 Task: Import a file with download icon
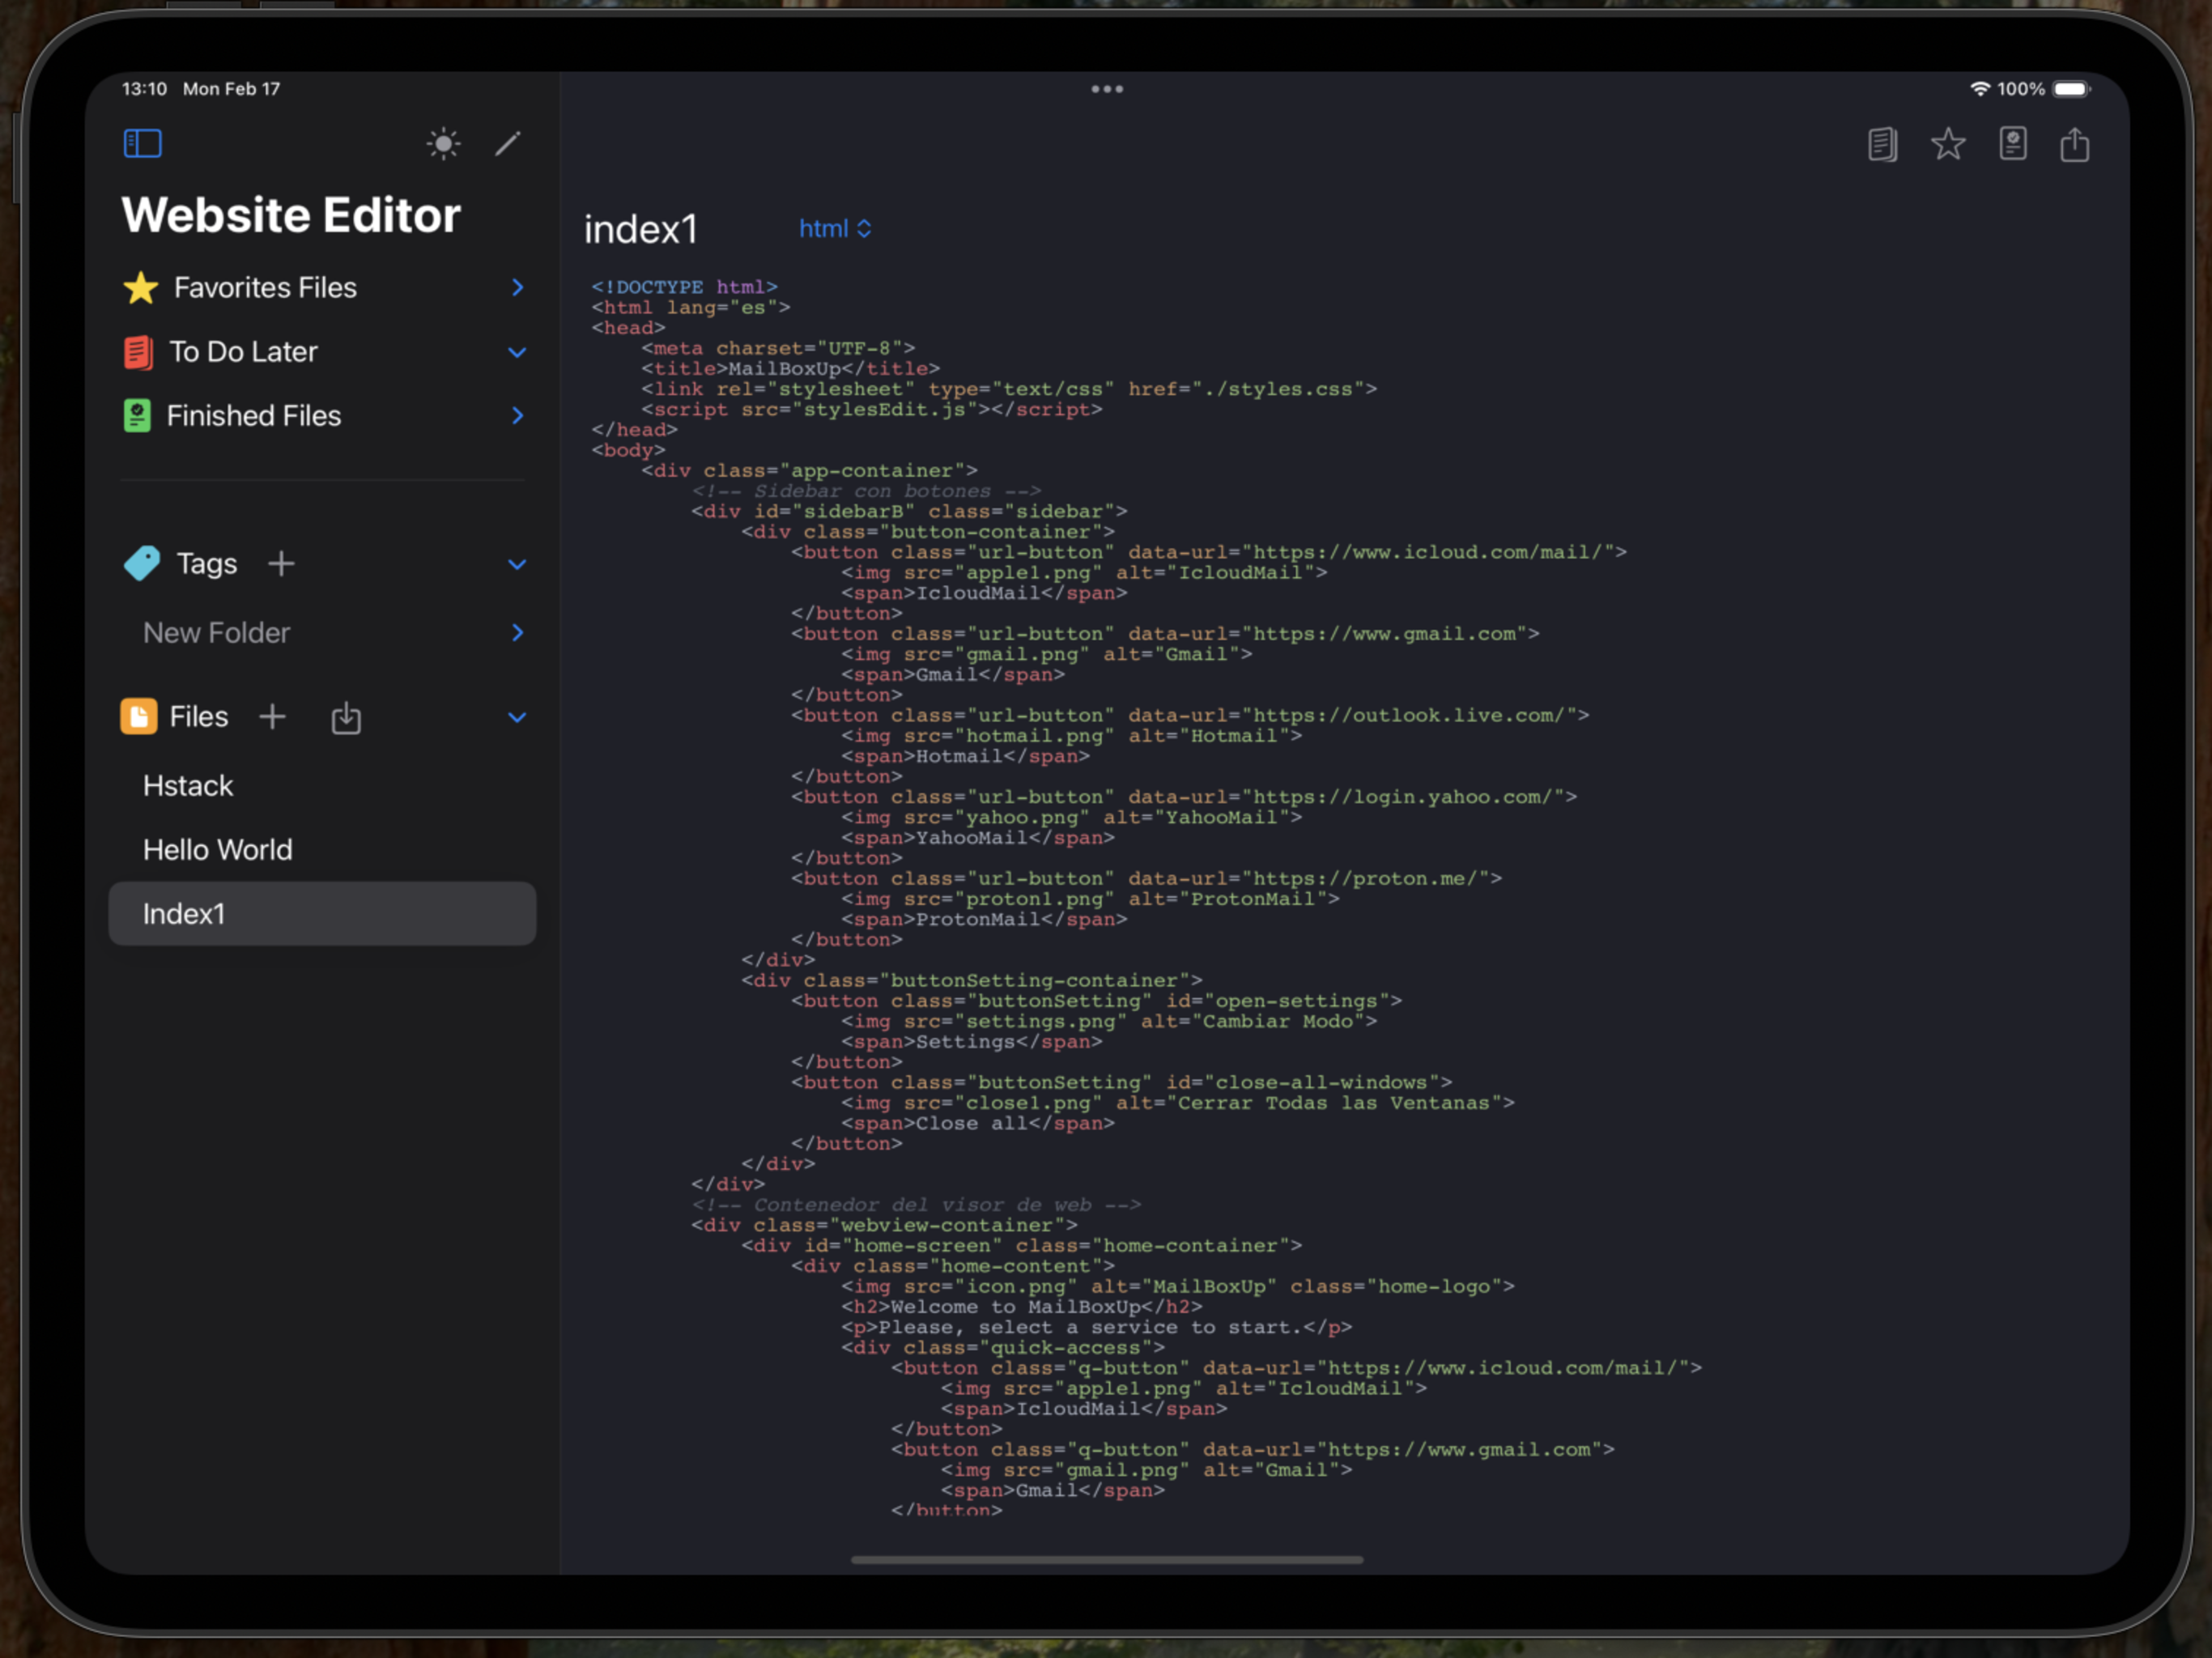[x=346, y=718]
